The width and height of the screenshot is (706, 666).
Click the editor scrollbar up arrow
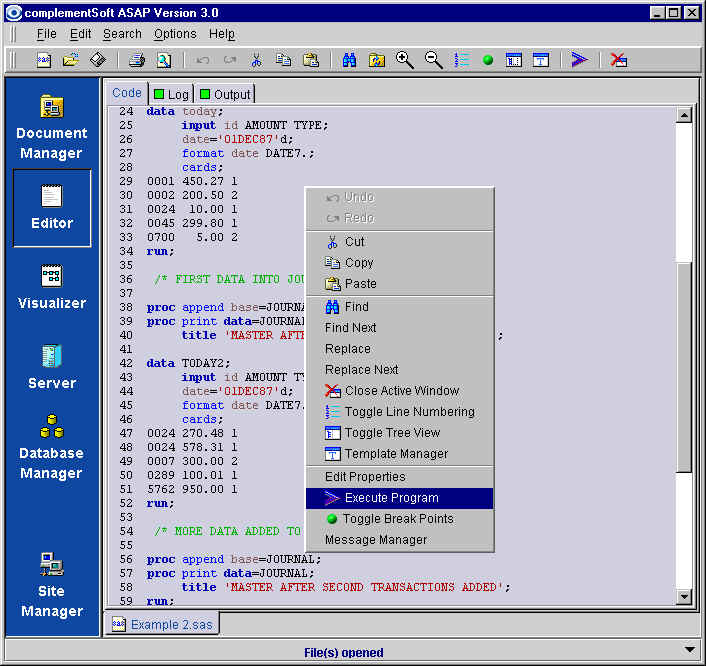(x=684, y=115)
